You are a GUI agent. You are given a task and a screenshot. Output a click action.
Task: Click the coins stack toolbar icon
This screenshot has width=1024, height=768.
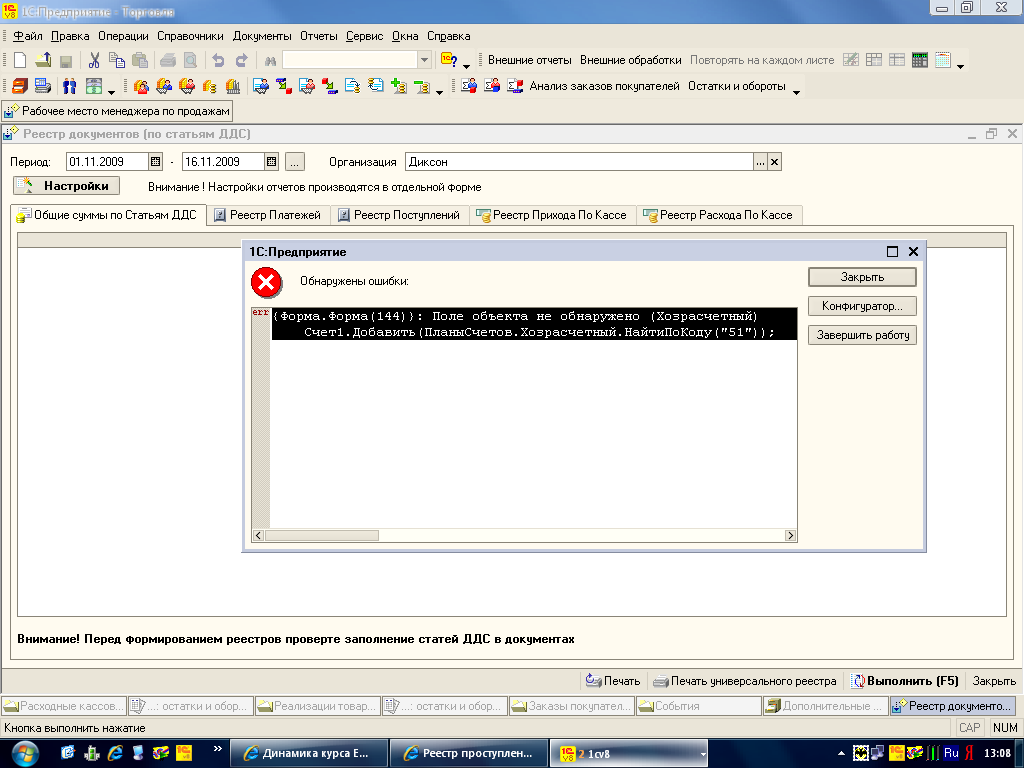[x=210, y=86]
